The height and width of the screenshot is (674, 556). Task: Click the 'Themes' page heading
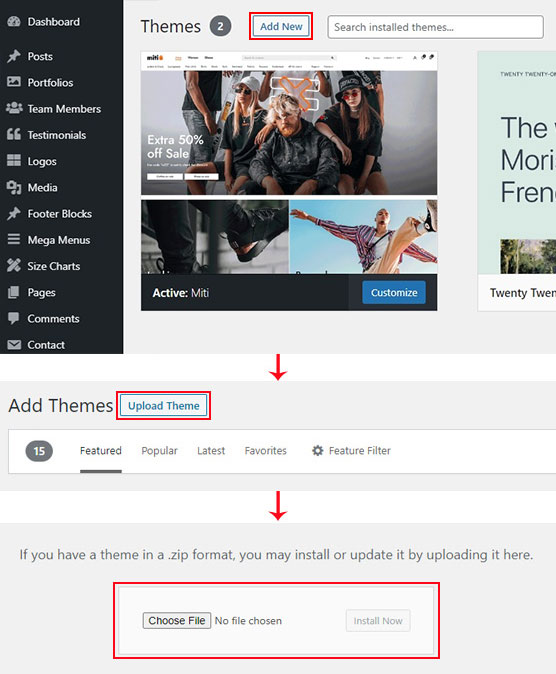pyautogui.click(x=171, y=26)
